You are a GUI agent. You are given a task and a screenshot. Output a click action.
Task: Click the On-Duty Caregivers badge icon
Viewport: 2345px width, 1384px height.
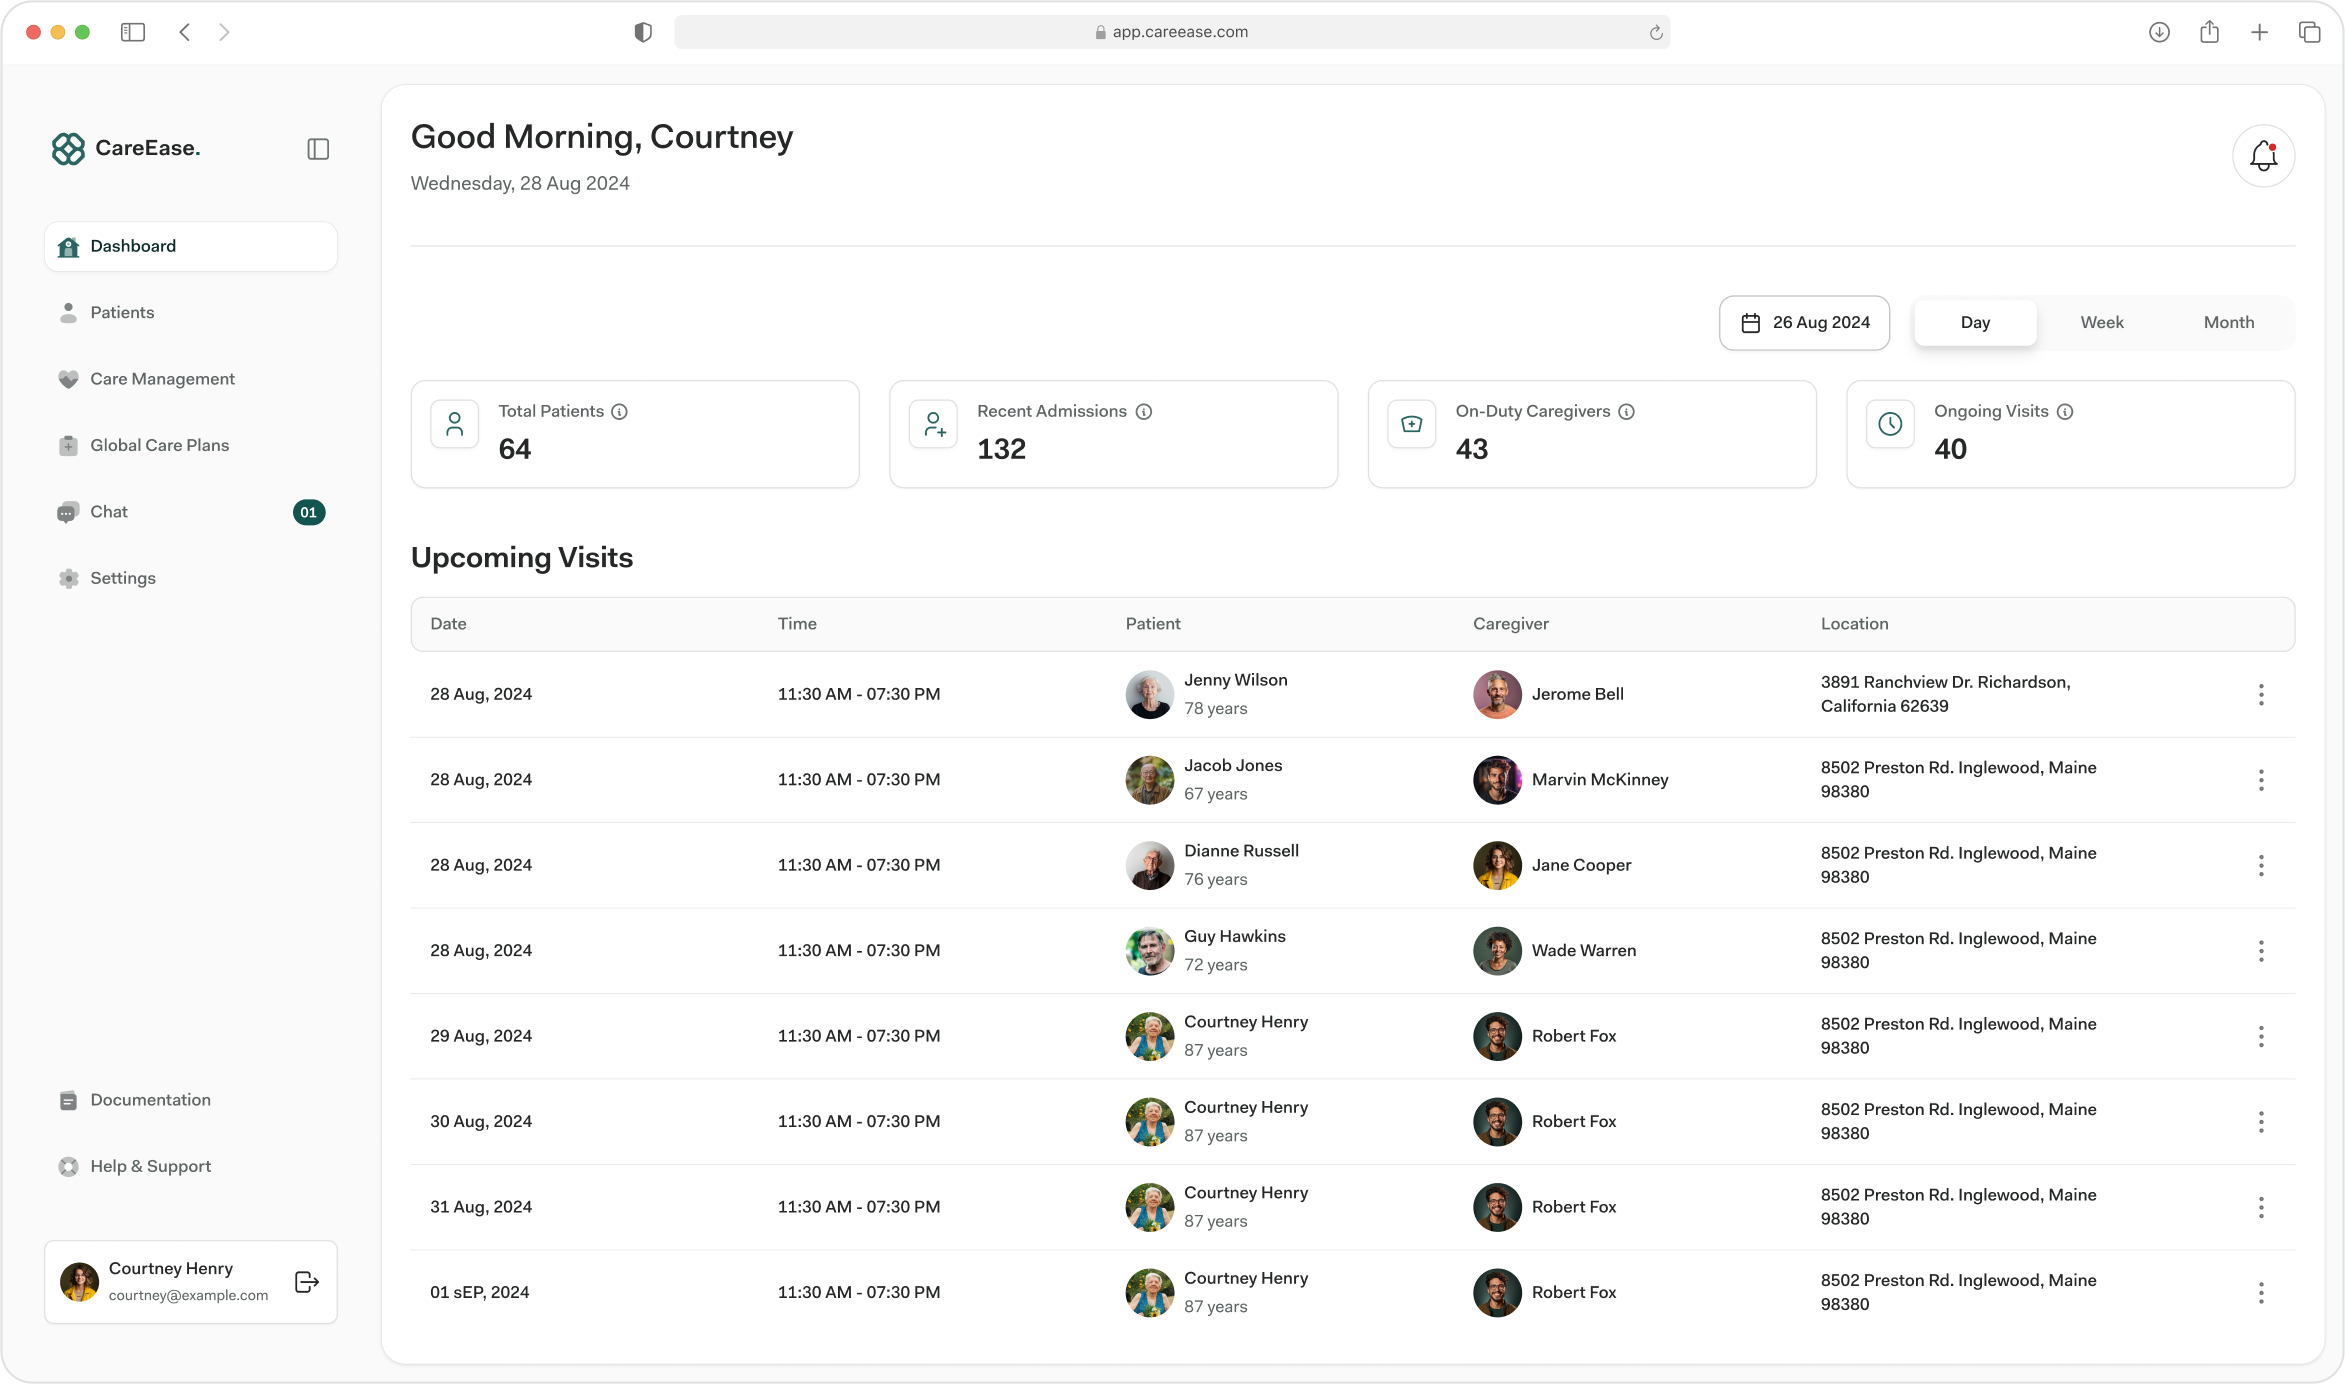(x=1412, y=424)
